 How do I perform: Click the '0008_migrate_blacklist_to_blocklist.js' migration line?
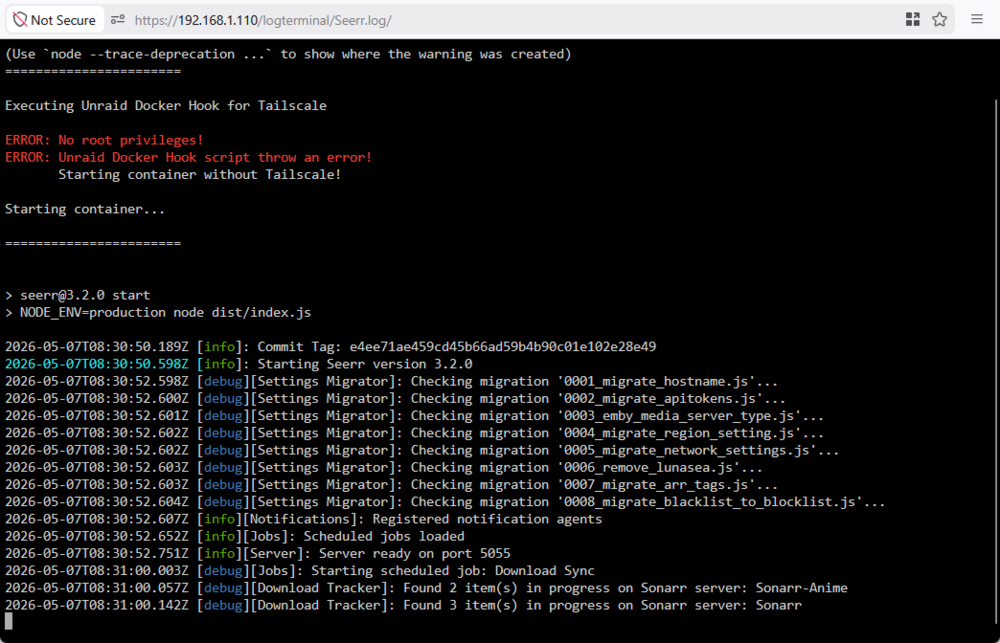445,501
